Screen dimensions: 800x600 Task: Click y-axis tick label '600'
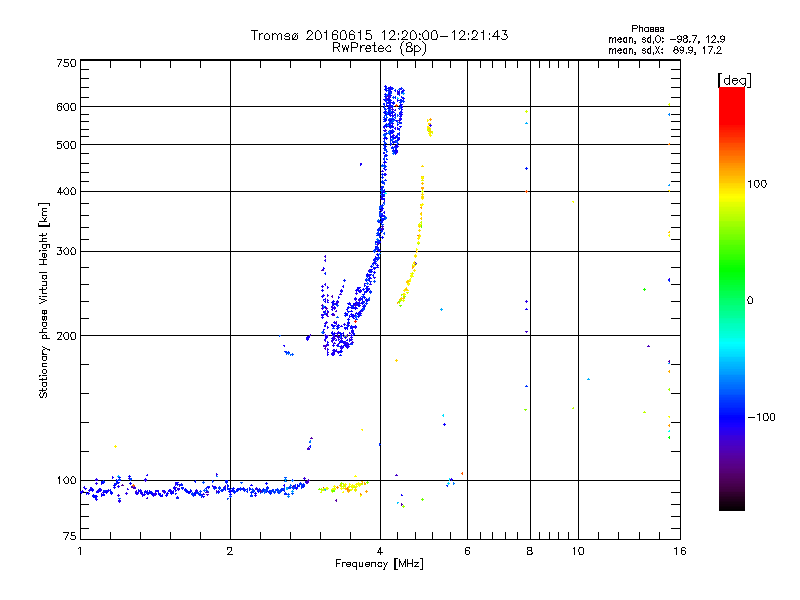pos(66,107)
